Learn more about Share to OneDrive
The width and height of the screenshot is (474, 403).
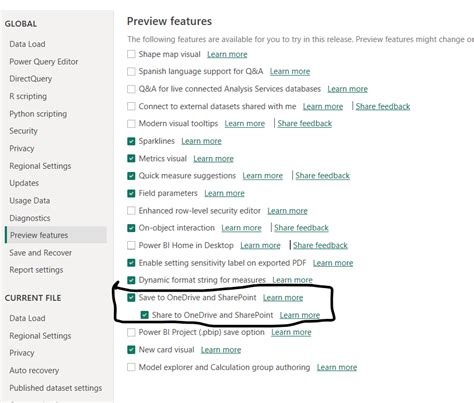(x=300, y=315)
